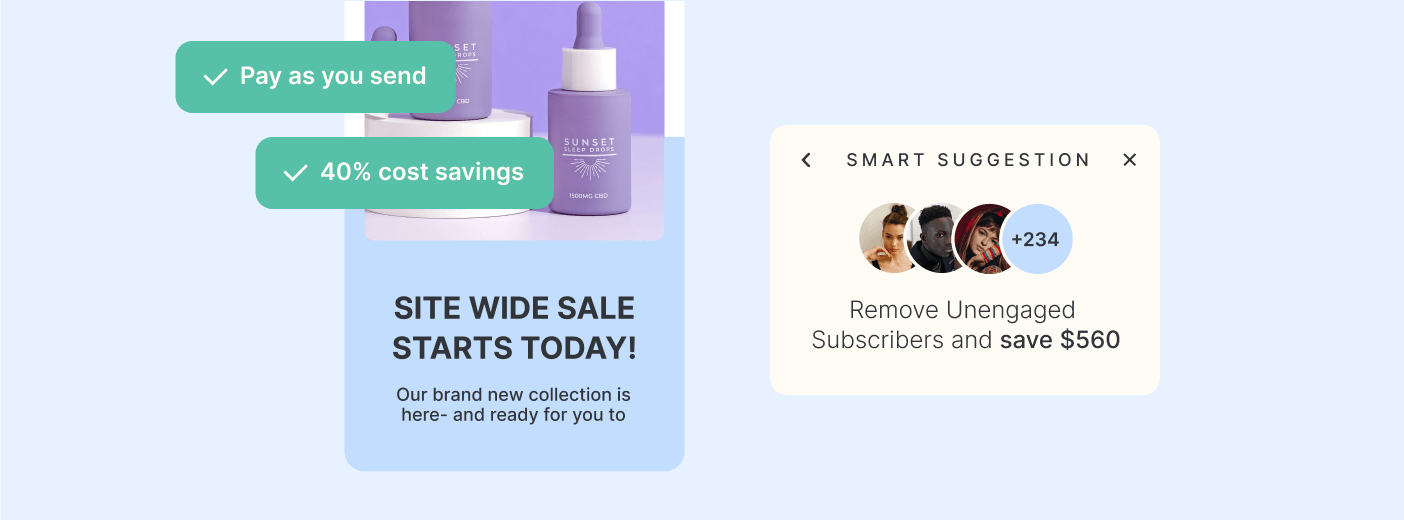Select the 40% cost savings badge
The height and width of the screenshot is (520, 1404).
click(x=404, y=173)
